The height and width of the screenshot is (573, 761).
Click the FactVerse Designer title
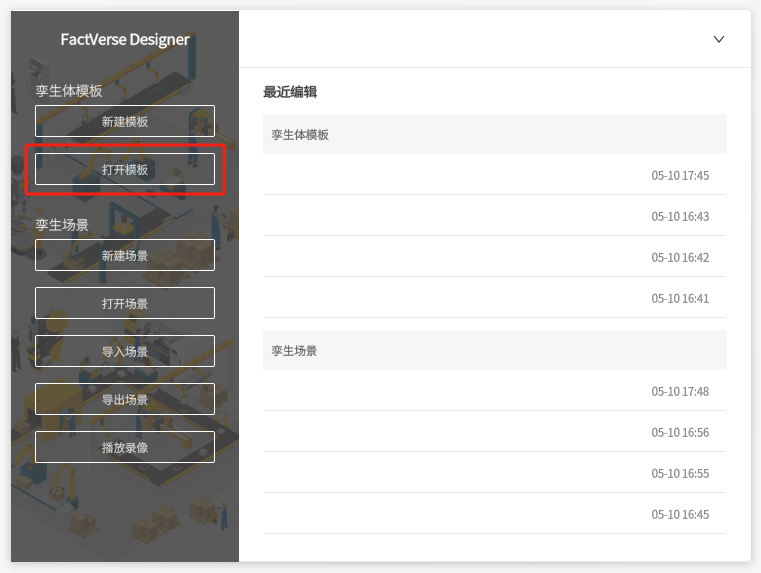(x=125, y=40)
